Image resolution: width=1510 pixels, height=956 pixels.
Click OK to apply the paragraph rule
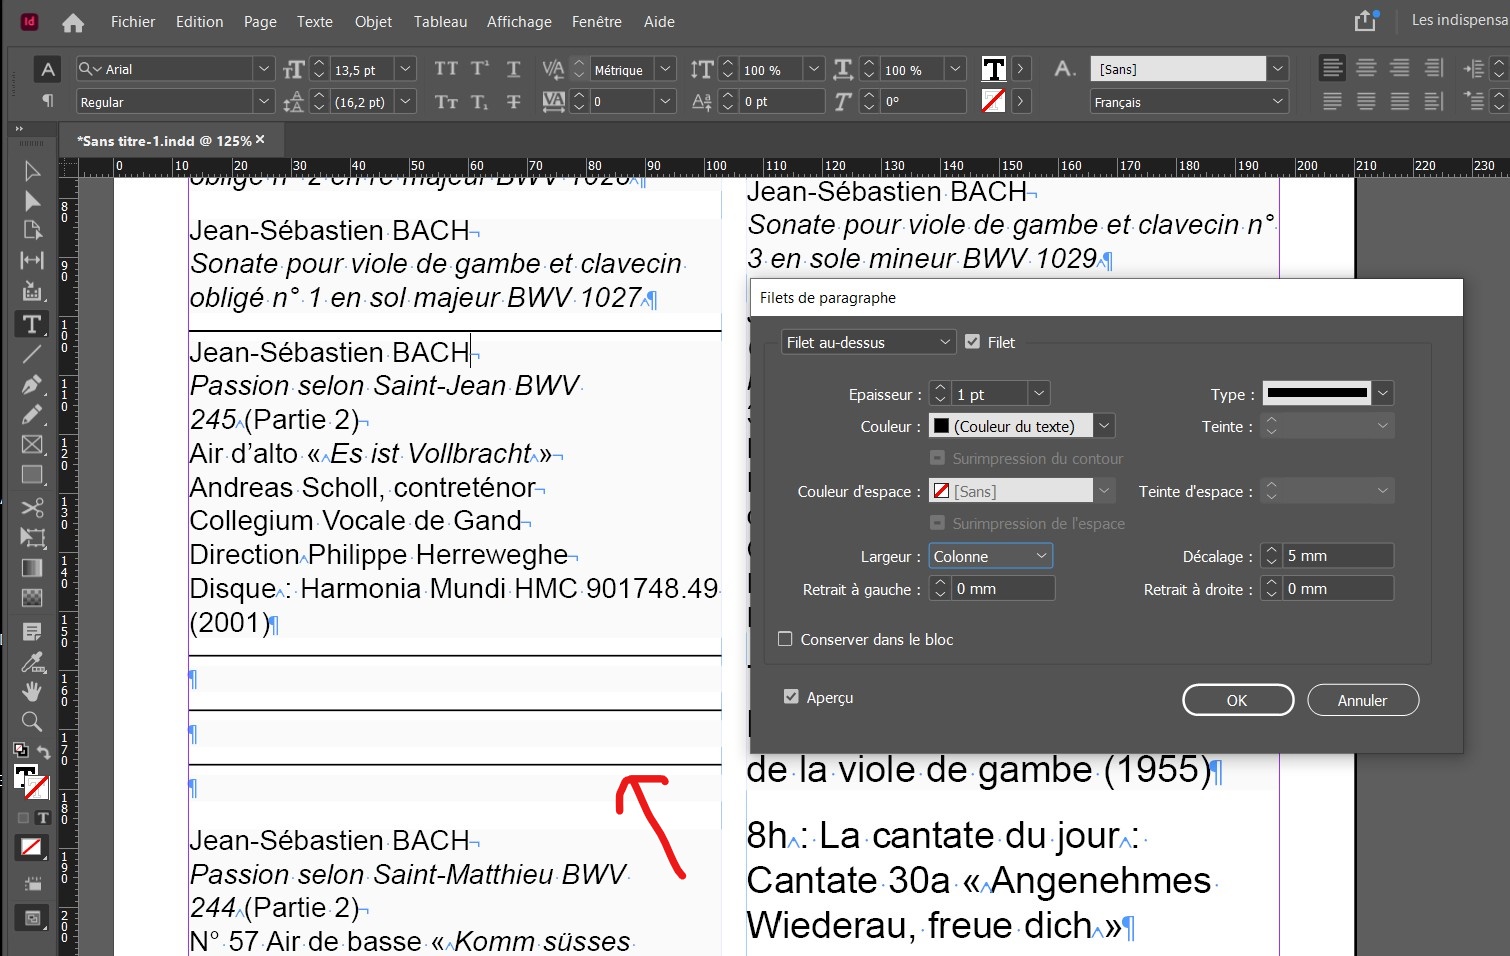pos(1237,699)
